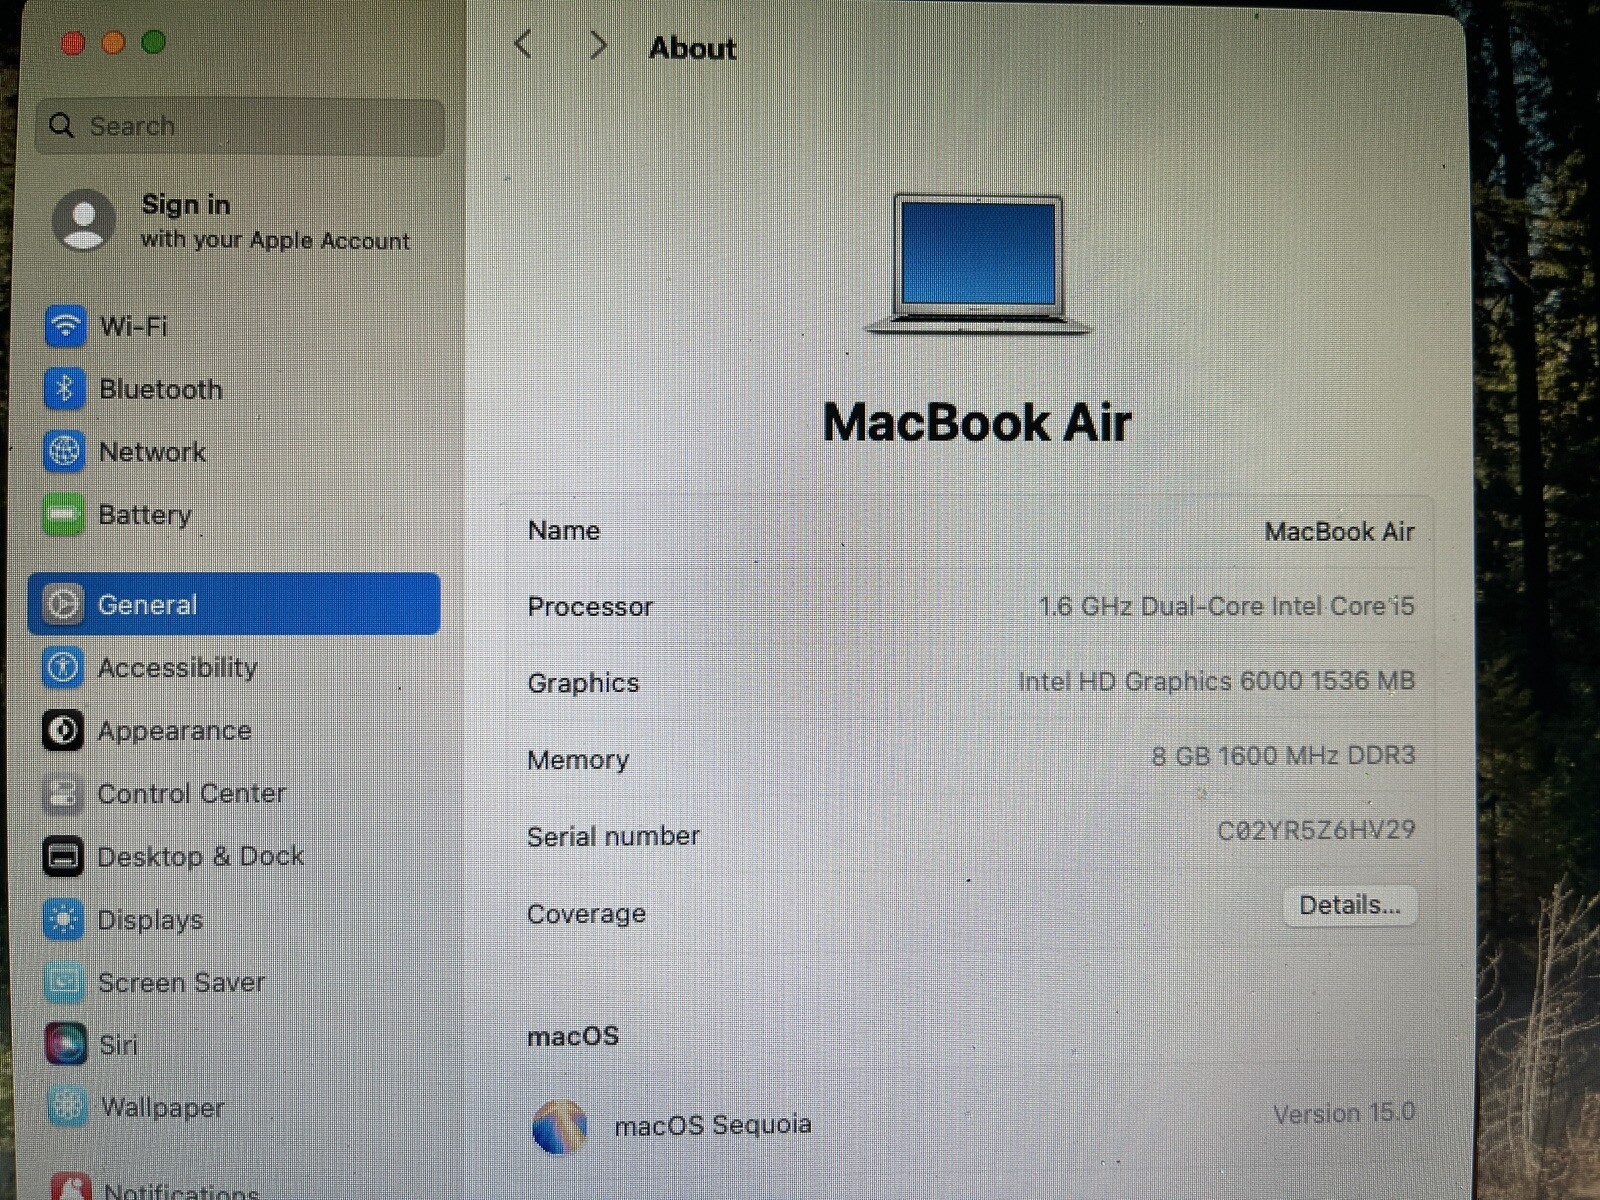This screenshot has width=1600, height=1200.
Task: Open Coverage Details button
Action: click(1349, 906)
